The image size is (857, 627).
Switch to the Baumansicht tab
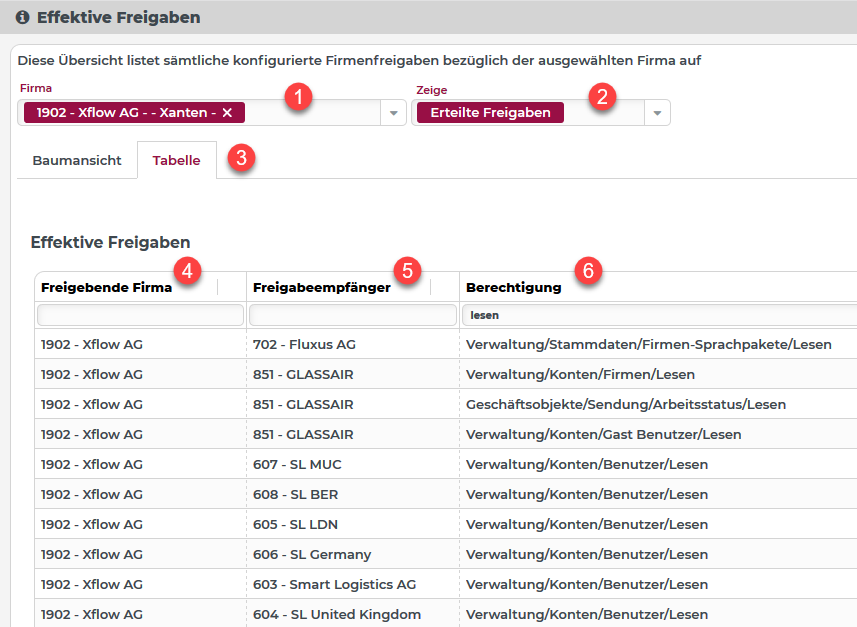(x=77, y=160)
